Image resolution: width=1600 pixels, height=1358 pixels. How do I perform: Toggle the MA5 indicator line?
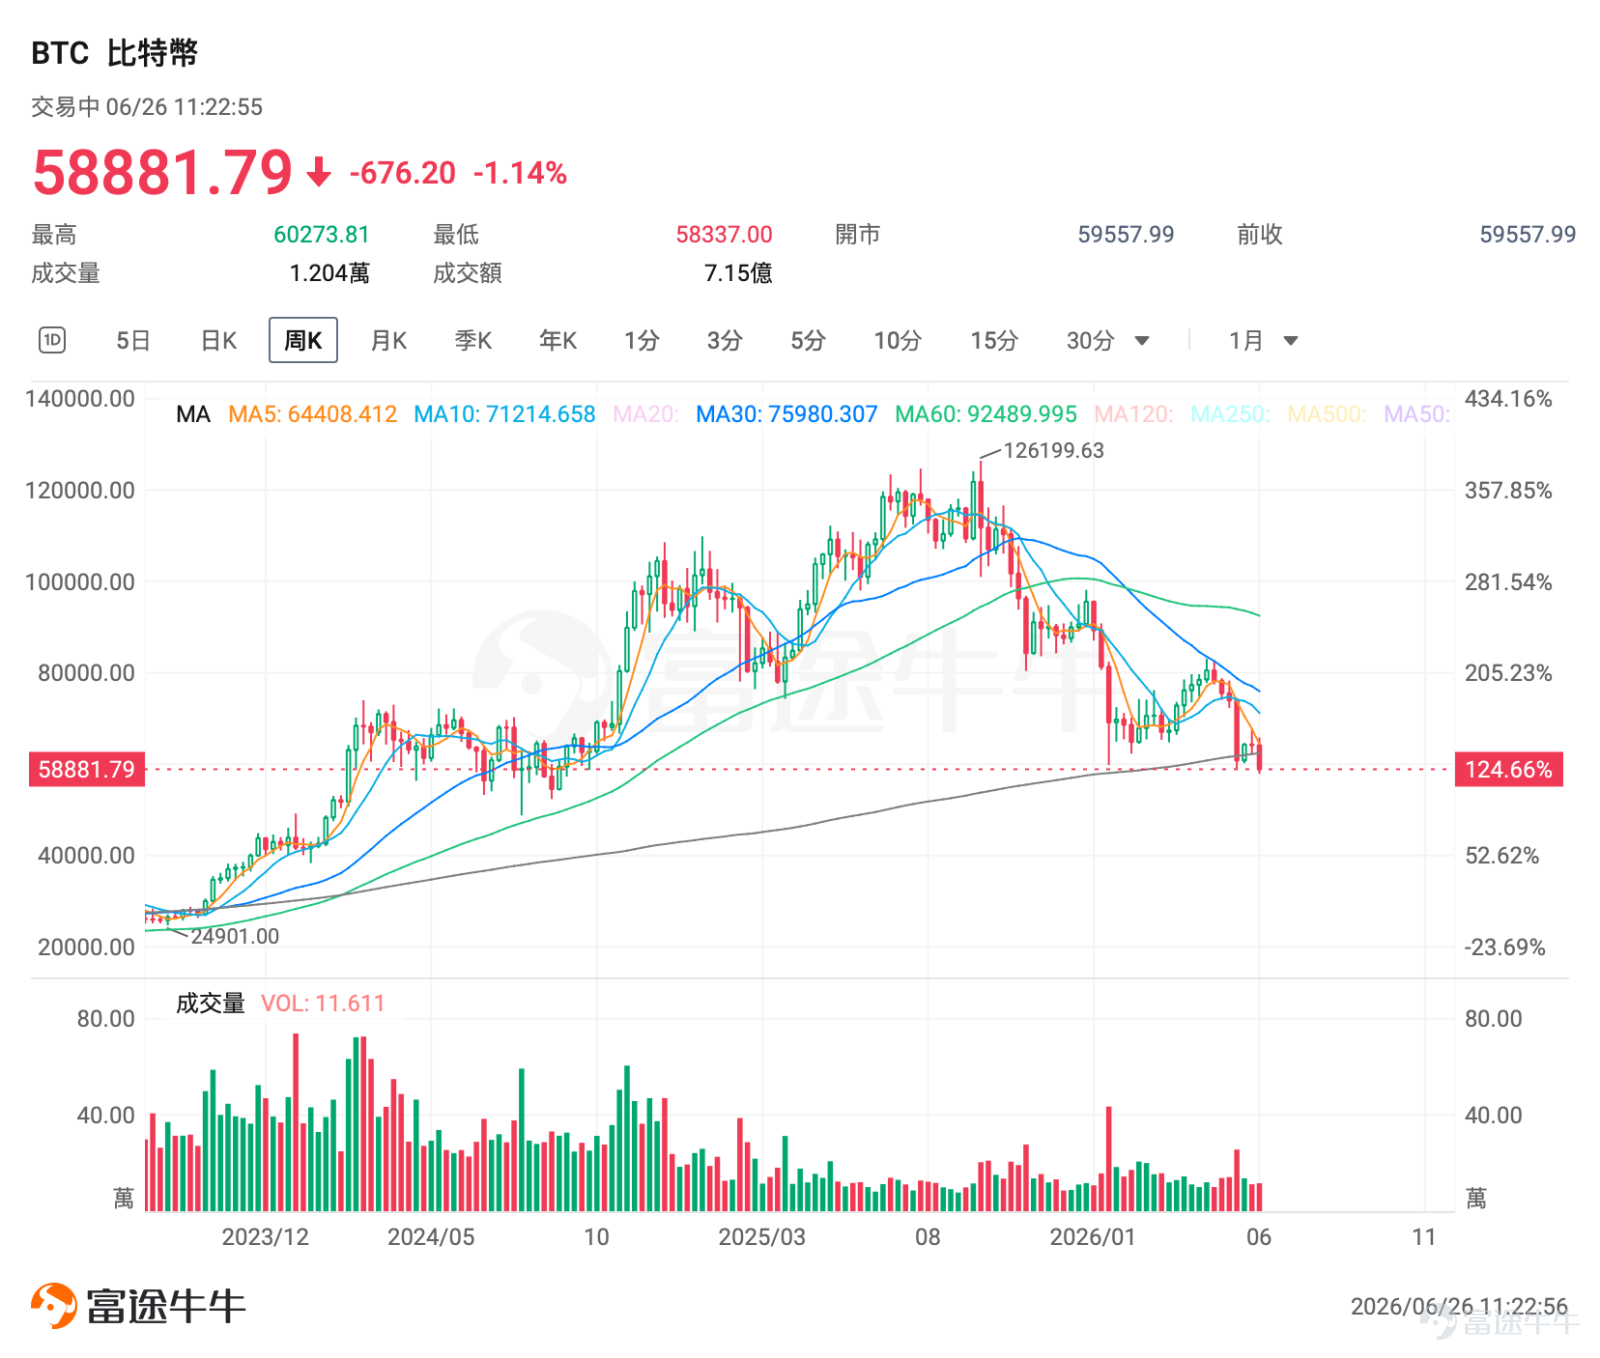pyautogui.click(x=312, y=414)
